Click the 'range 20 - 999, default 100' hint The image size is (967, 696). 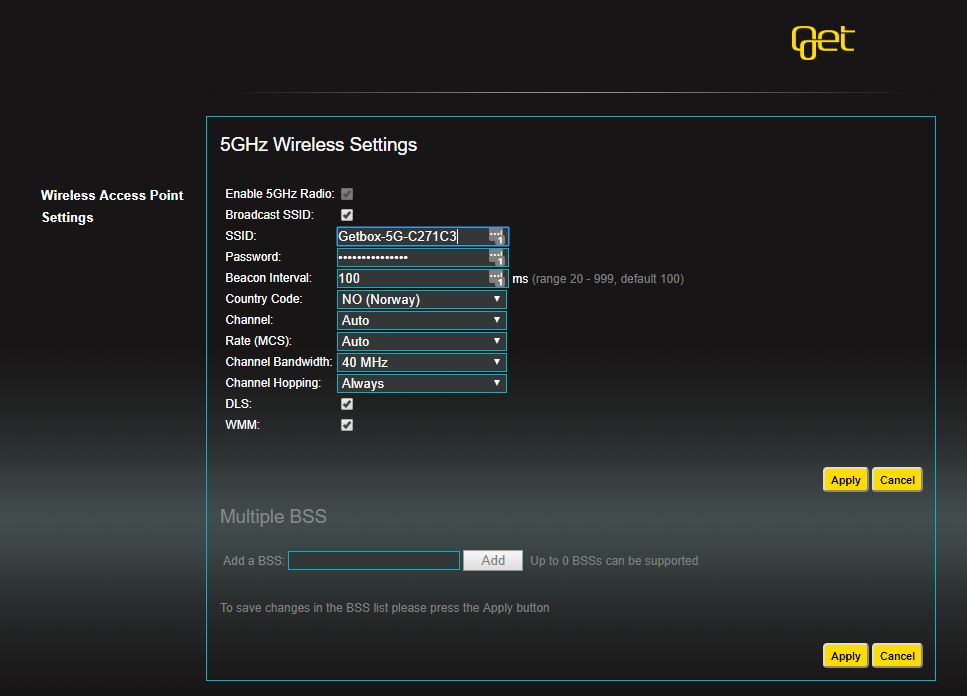(608, 279)
